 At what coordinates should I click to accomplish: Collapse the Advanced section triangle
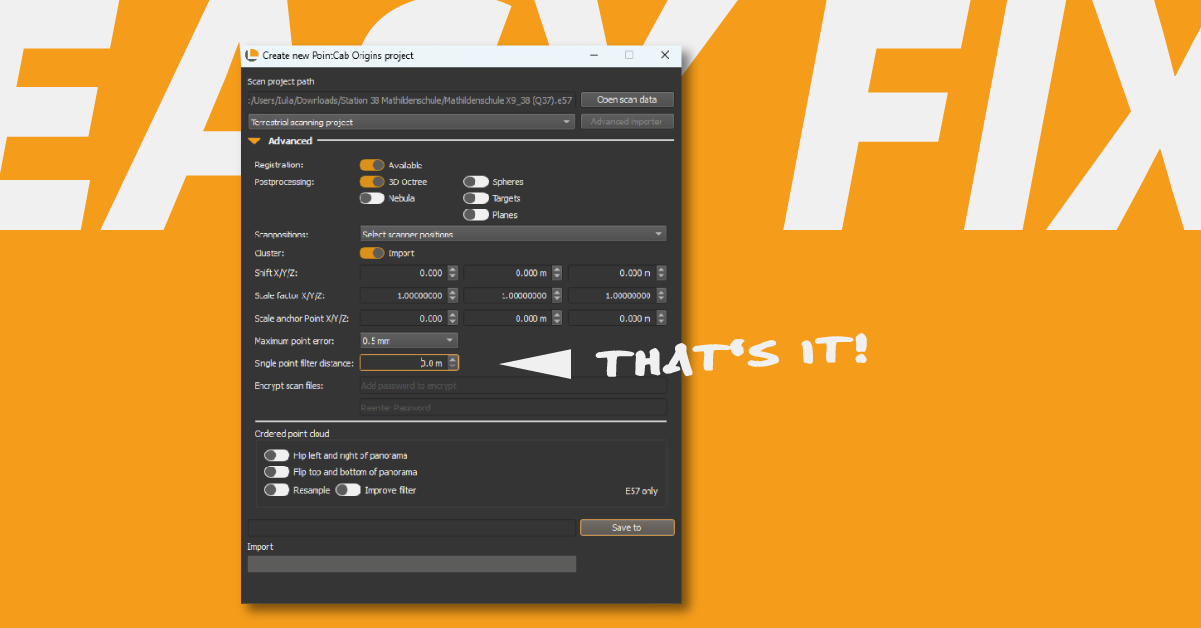(255, 141)
